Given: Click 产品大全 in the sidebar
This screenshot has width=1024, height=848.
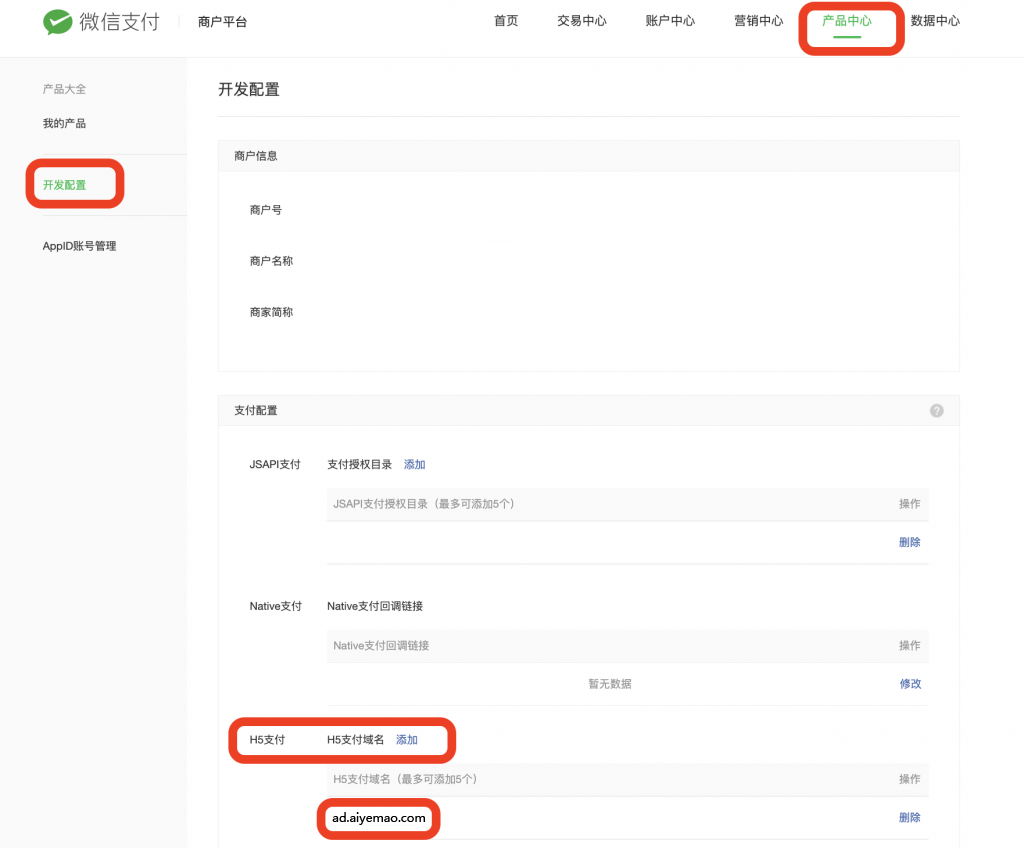Looking at the screenshot, I should tap(64, 89).
